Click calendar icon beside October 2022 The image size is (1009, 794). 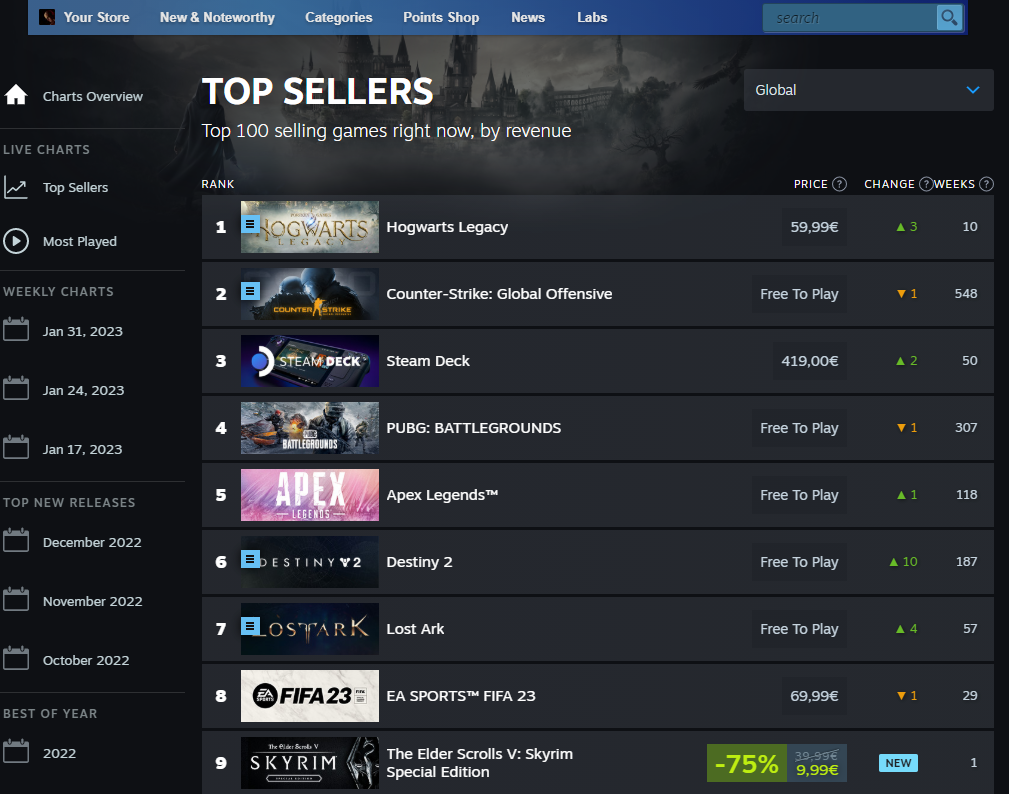[x=16, y=659]
